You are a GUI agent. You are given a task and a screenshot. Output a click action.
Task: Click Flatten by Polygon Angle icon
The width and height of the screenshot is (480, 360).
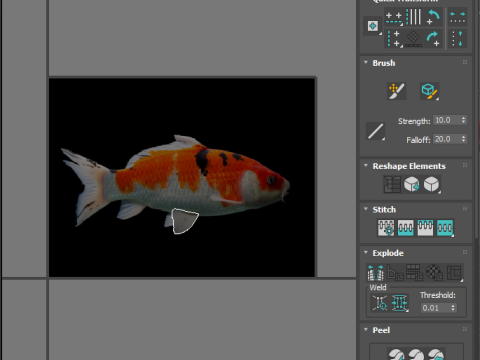pyautogui.click(x=395, y=273)
